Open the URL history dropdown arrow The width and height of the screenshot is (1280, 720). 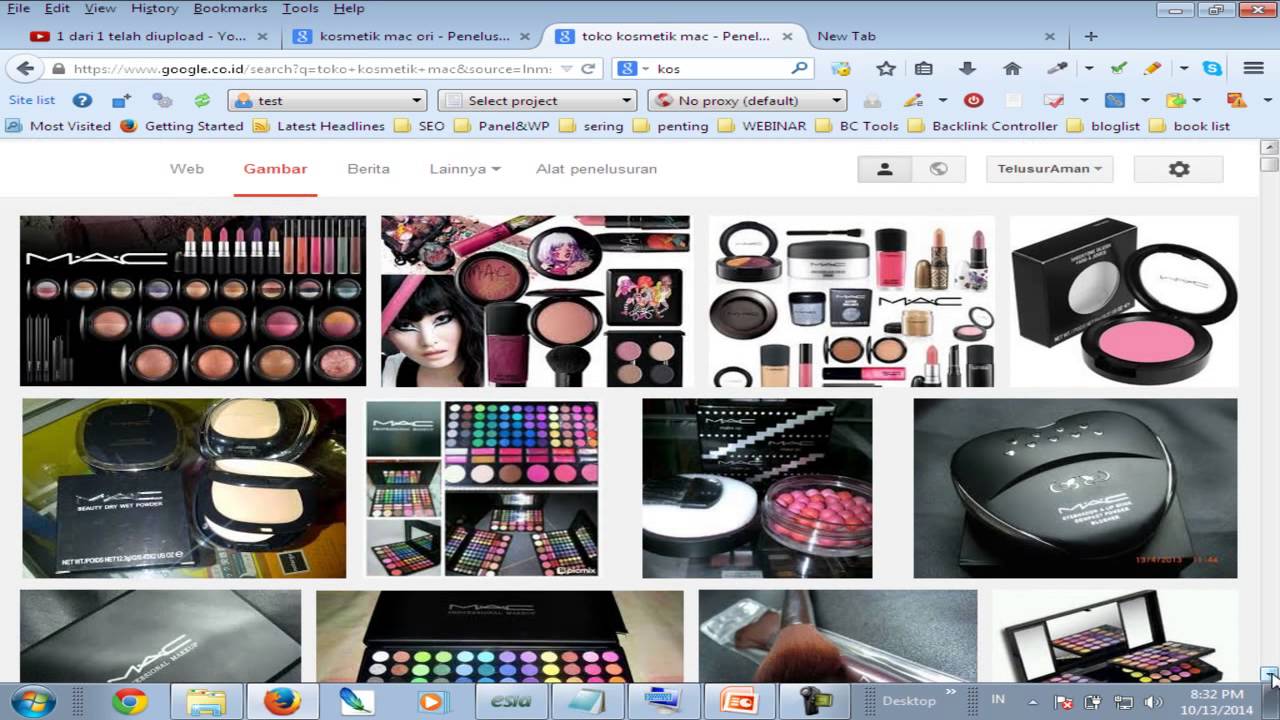[566, 69]
